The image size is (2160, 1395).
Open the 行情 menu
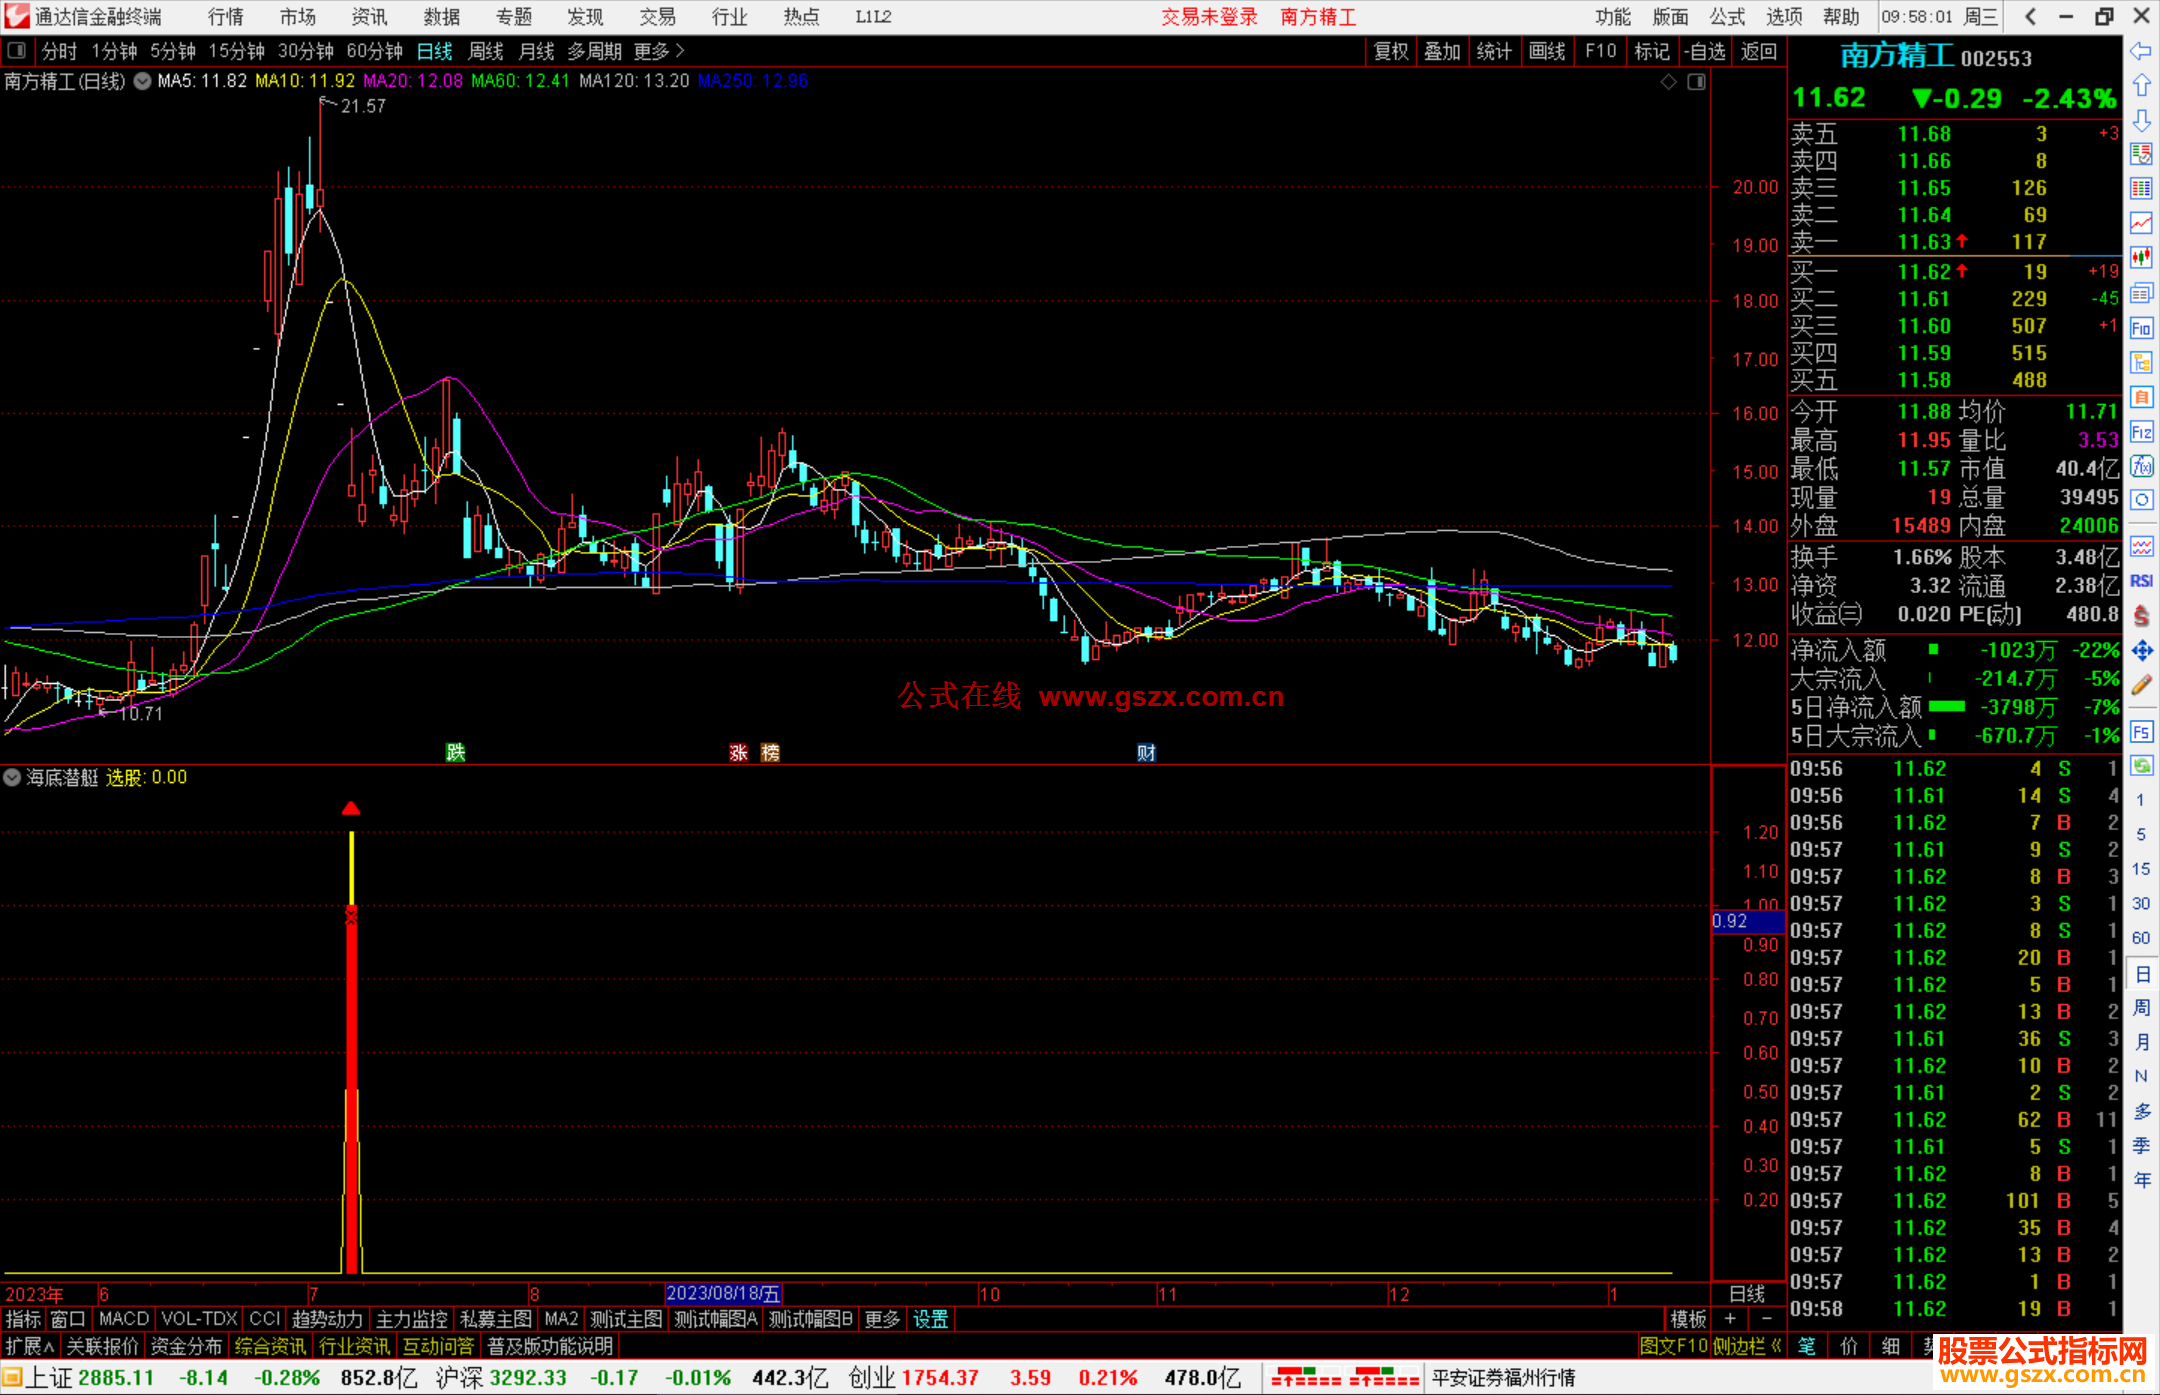coord(226,16)
